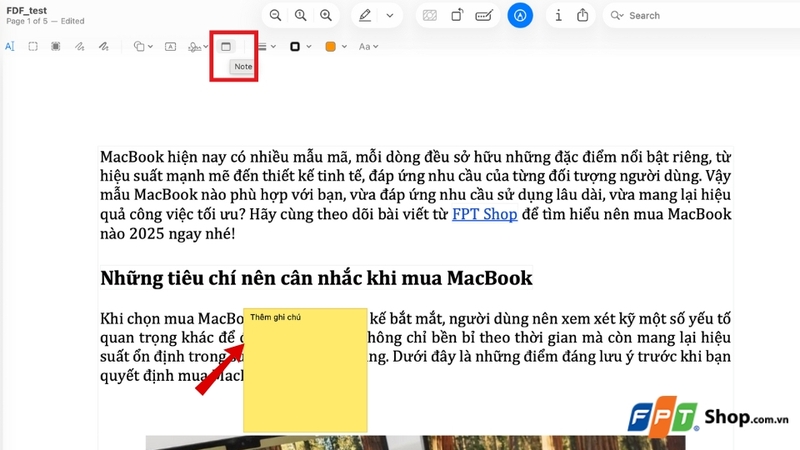Select the Rectangular Selection tool
The height and width of the screenshot is (450, 800).
pyautogui.click(x=33, y=46)
